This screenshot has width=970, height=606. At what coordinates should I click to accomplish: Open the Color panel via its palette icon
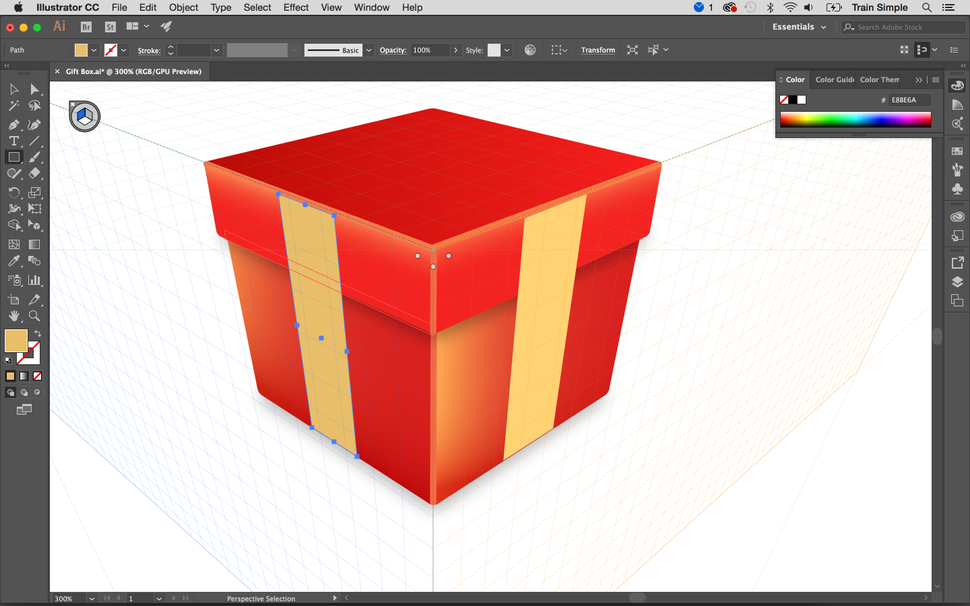tap(957, 85)
